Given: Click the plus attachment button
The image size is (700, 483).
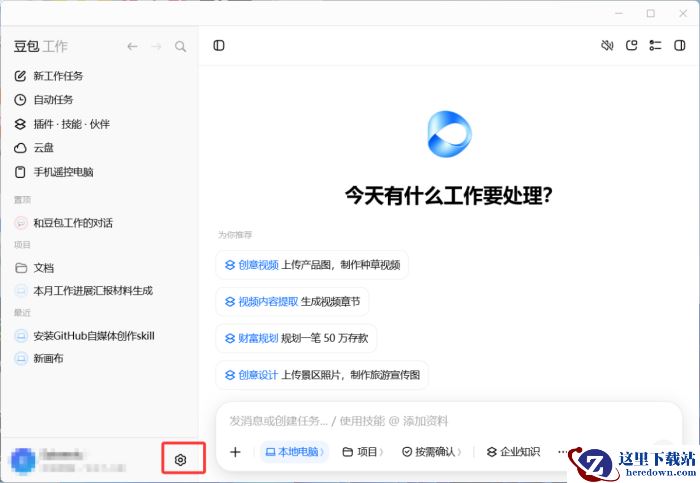Looking at the screenshot, I should (x=235, y=452).
